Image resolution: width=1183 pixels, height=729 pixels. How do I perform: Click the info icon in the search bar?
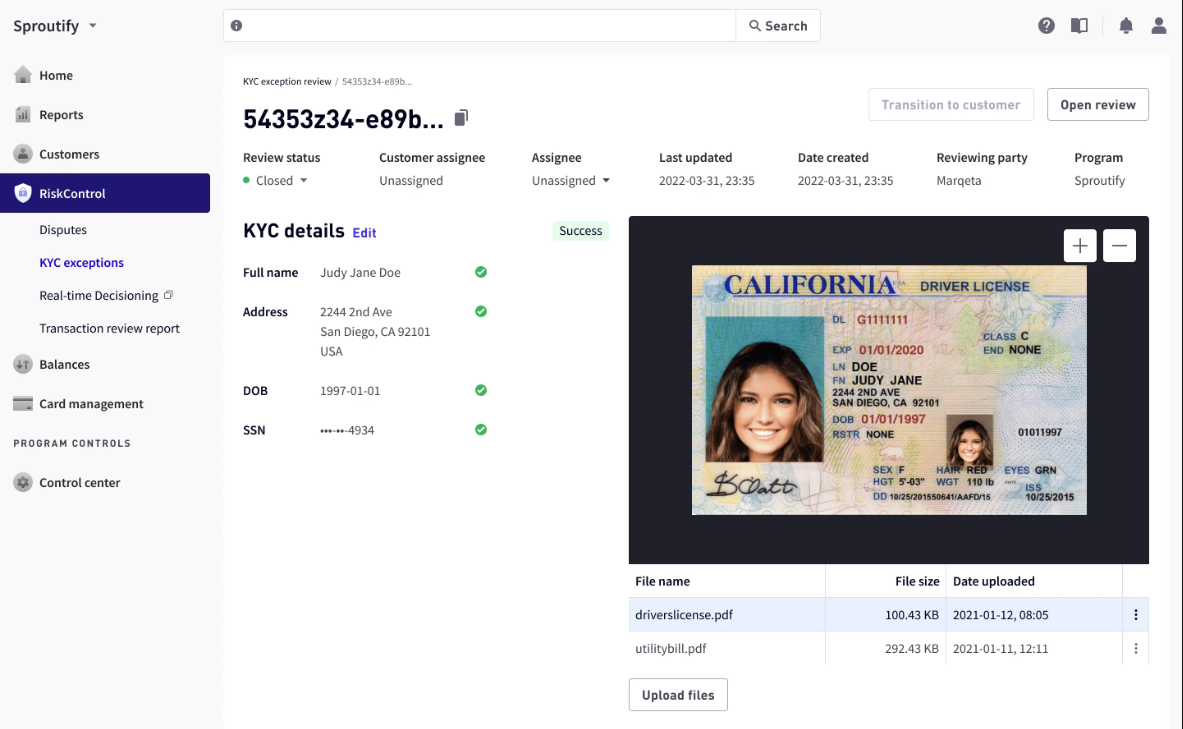236,26
